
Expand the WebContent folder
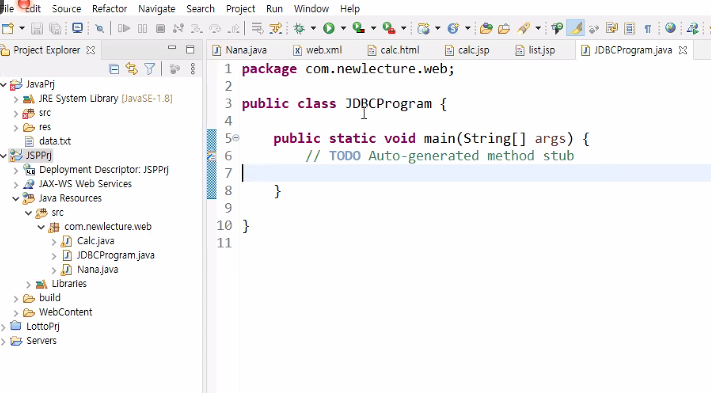[x=16, y=312]
